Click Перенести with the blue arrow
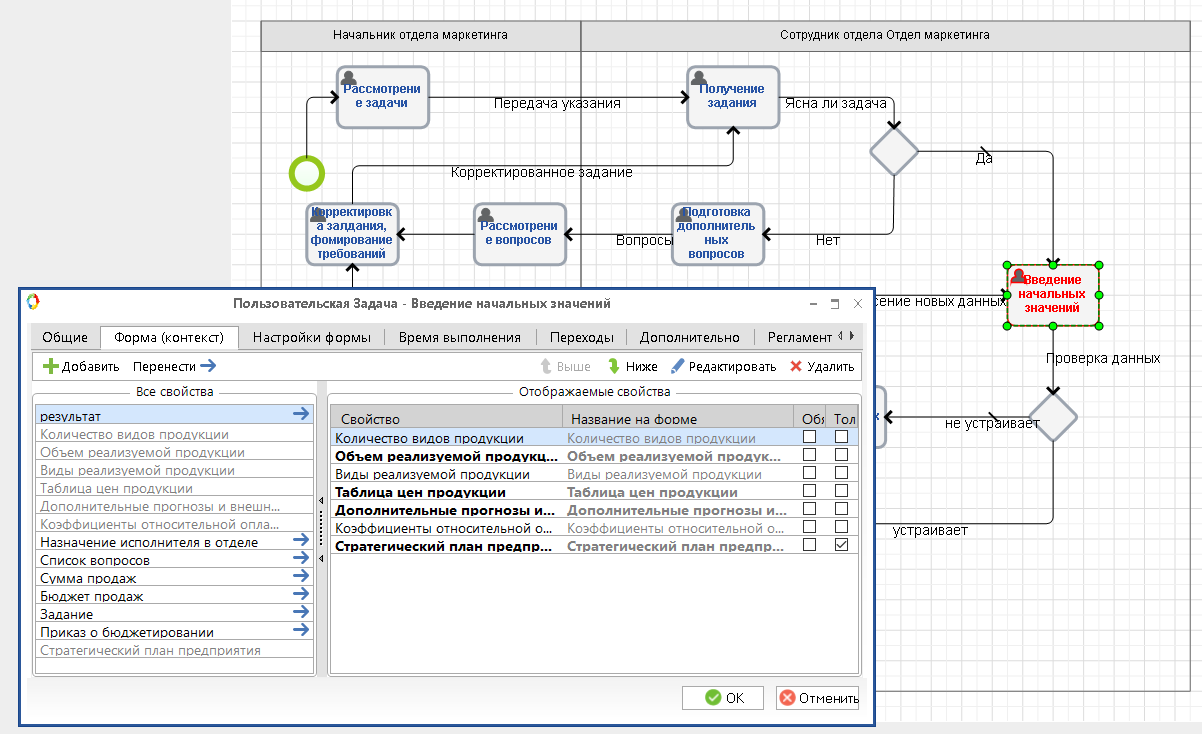1202x734 pixels. pyautogui.click(x=175, y=367)
